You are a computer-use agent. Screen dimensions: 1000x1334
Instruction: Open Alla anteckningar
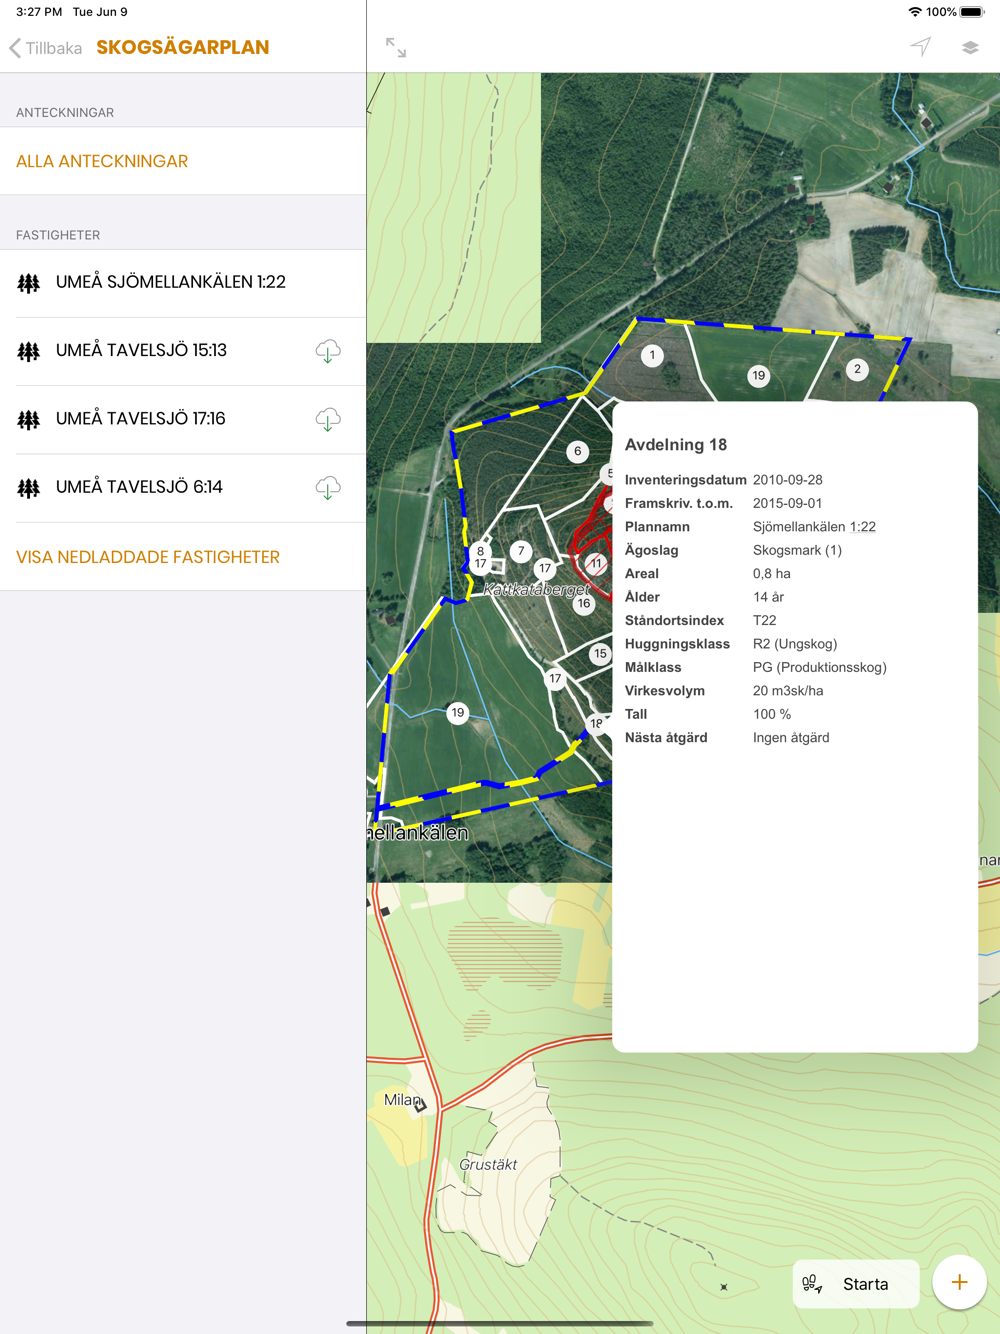pos(102,161)
